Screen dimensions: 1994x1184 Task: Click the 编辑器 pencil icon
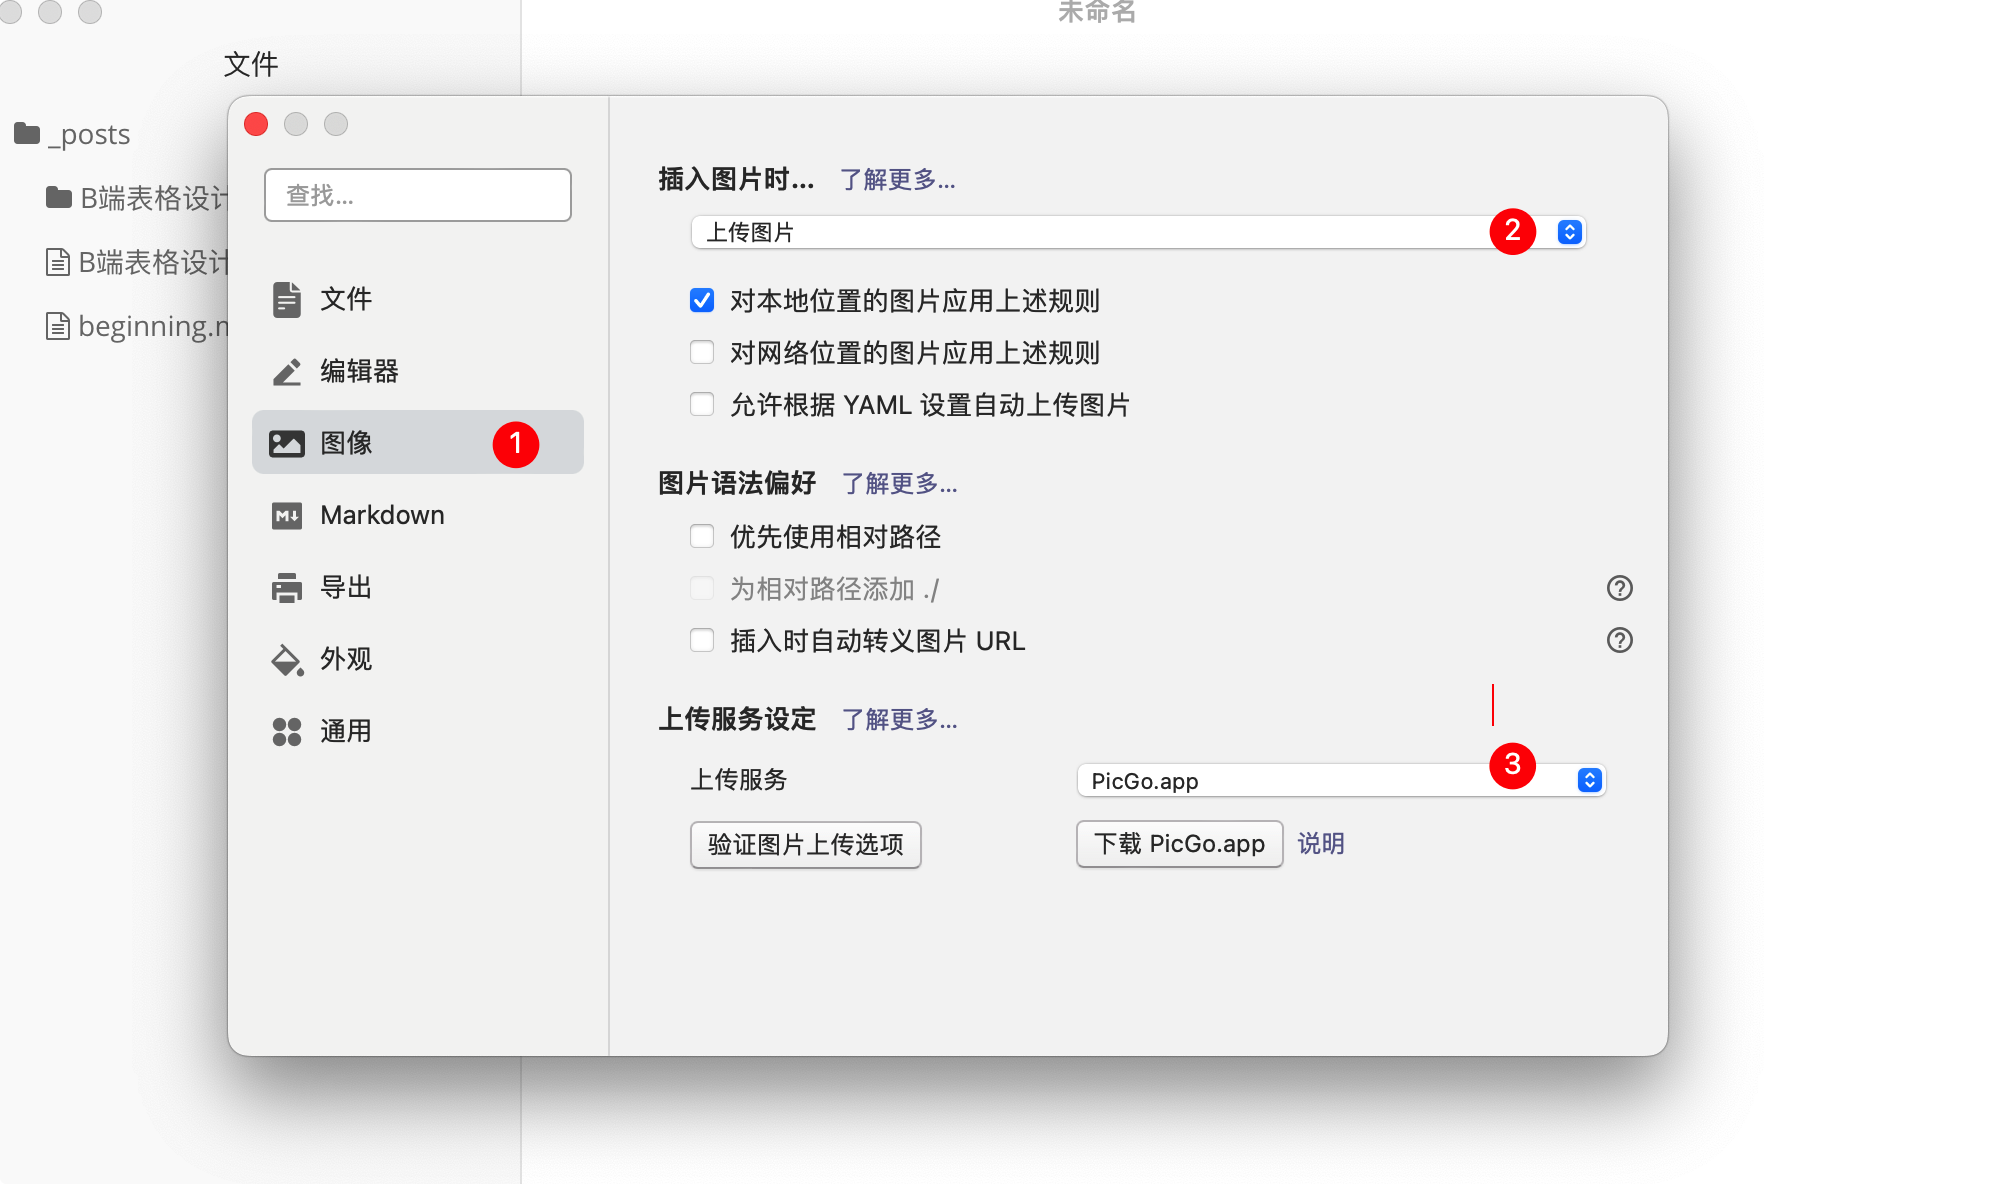coord(287,371)
